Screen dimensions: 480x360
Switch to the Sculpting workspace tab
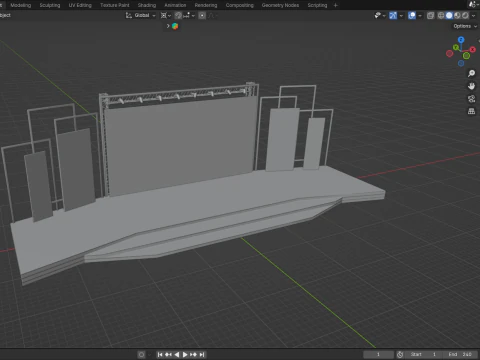(x=50, y=5)
